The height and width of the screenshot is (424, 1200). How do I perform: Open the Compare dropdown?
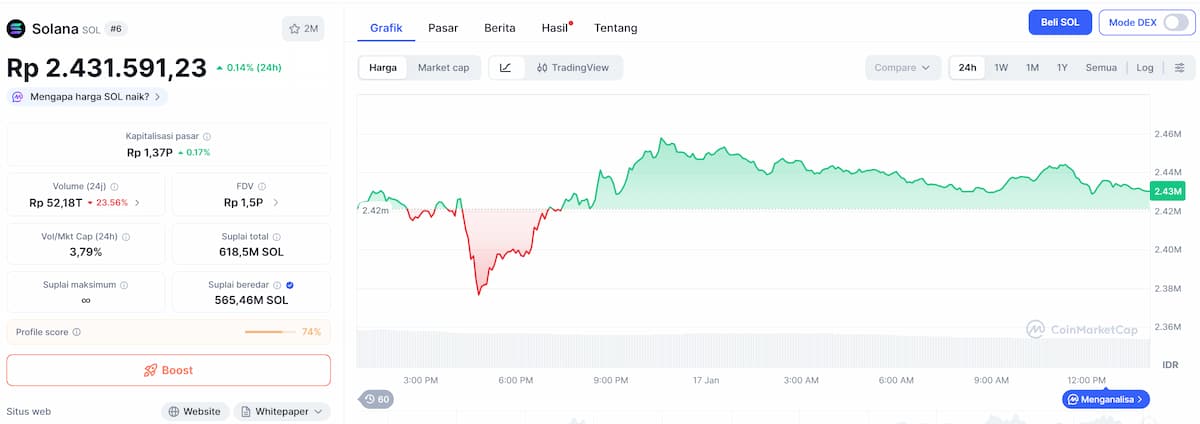902,68
